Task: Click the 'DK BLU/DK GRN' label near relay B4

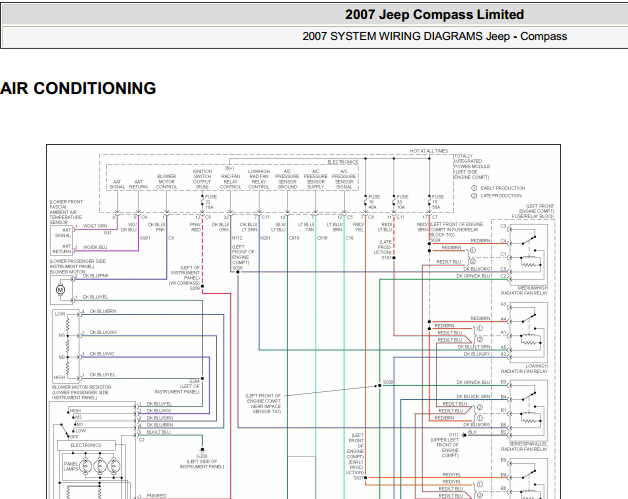Action: [x=473, y=396]
